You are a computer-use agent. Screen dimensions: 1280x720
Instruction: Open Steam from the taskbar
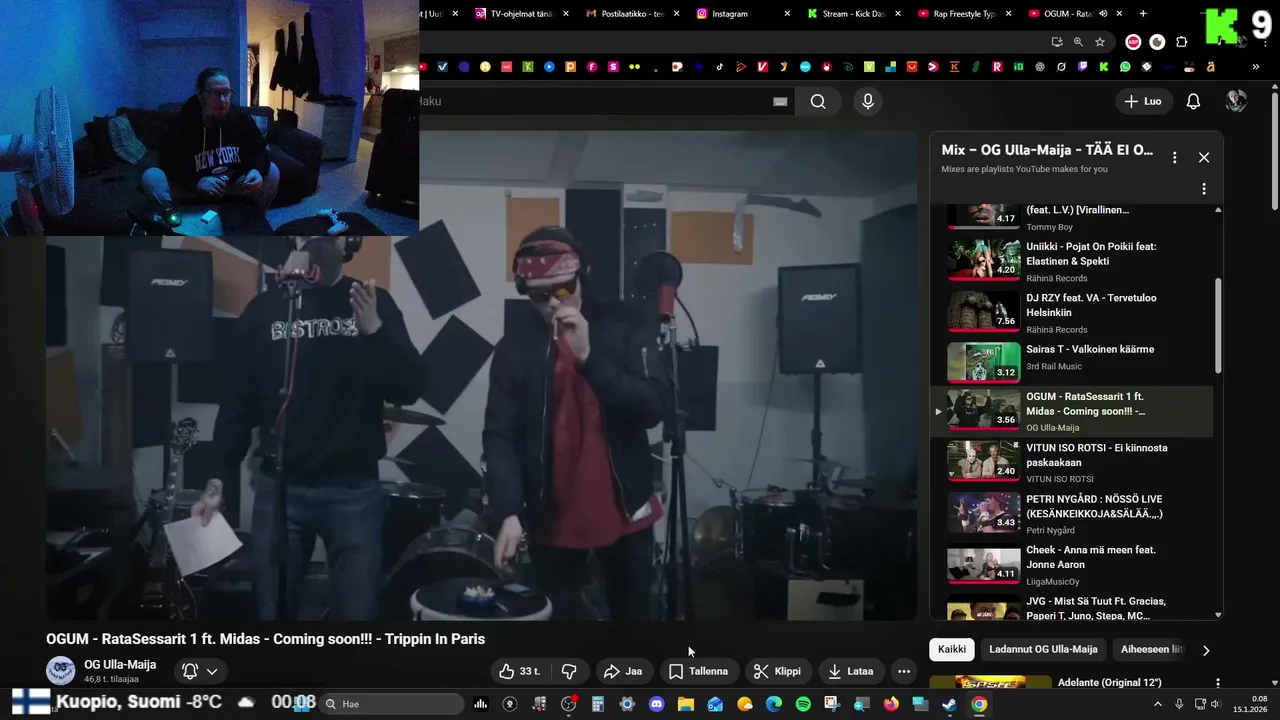[949, 704]
